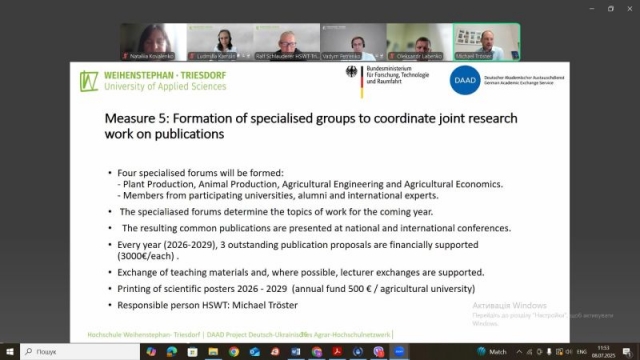
Task: Select Ralf Schlauderer's video thumbnail
Action: tap(287, 42)
